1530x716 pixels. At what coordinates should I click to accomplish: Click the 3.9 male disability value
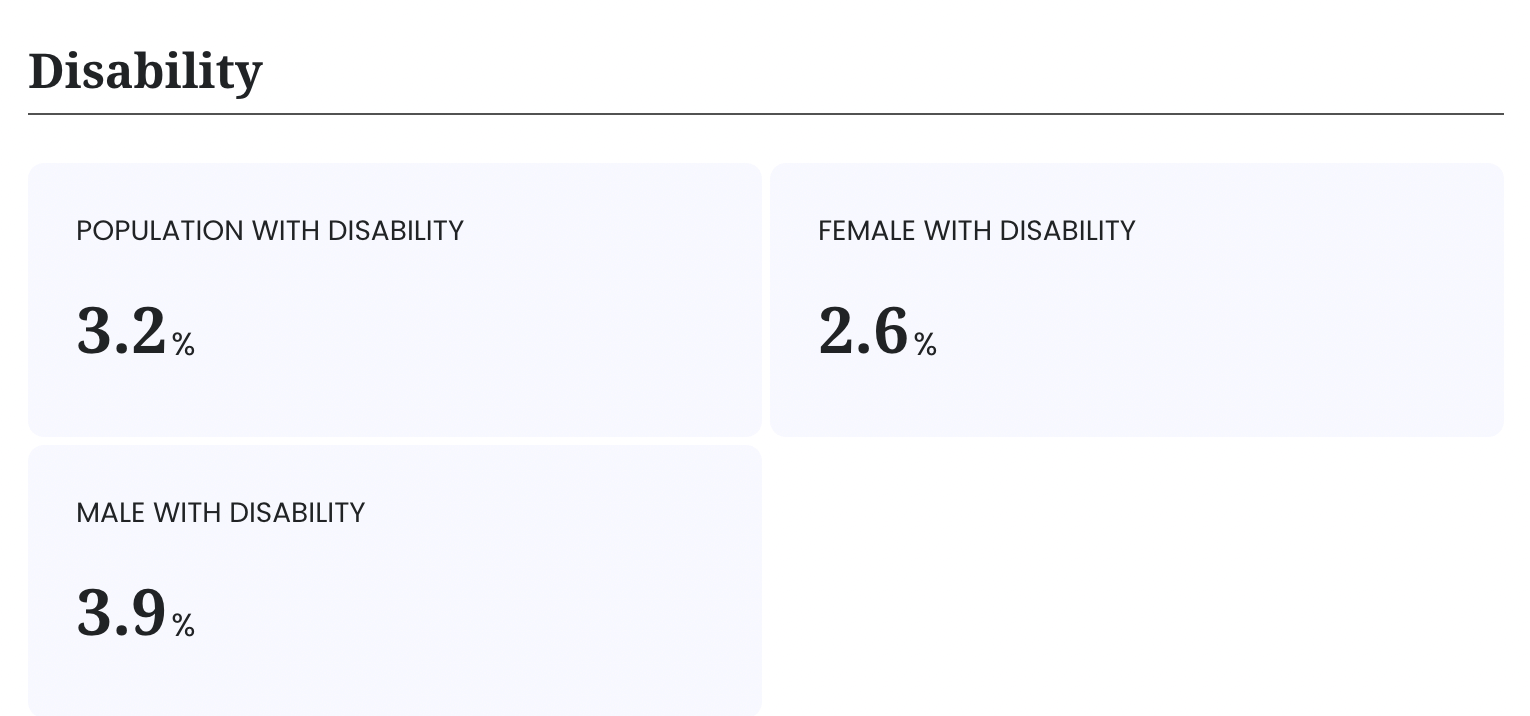(121, 613)
